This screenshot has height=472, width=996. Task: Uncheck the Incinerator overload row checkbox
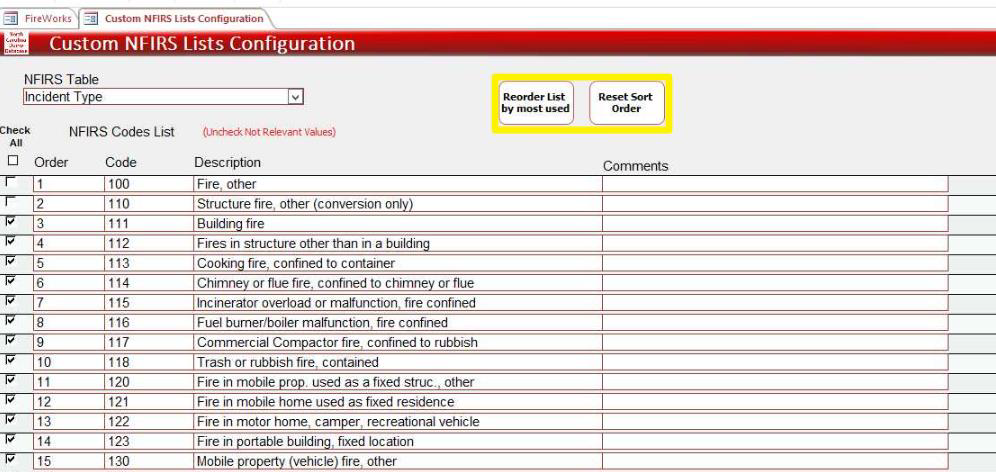pyautogui.click(x=11, y=300)
